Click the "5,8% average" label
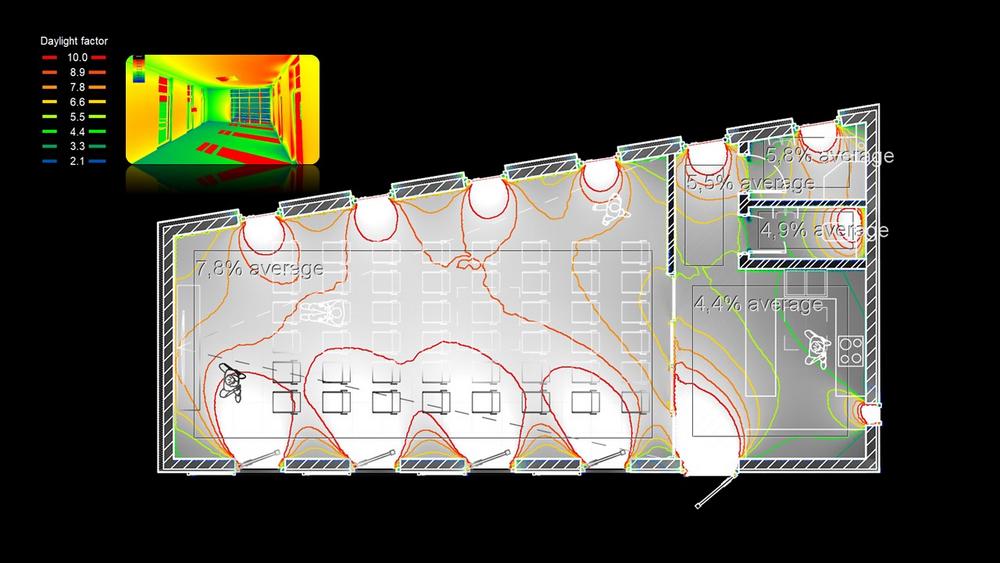 (830, 156)
